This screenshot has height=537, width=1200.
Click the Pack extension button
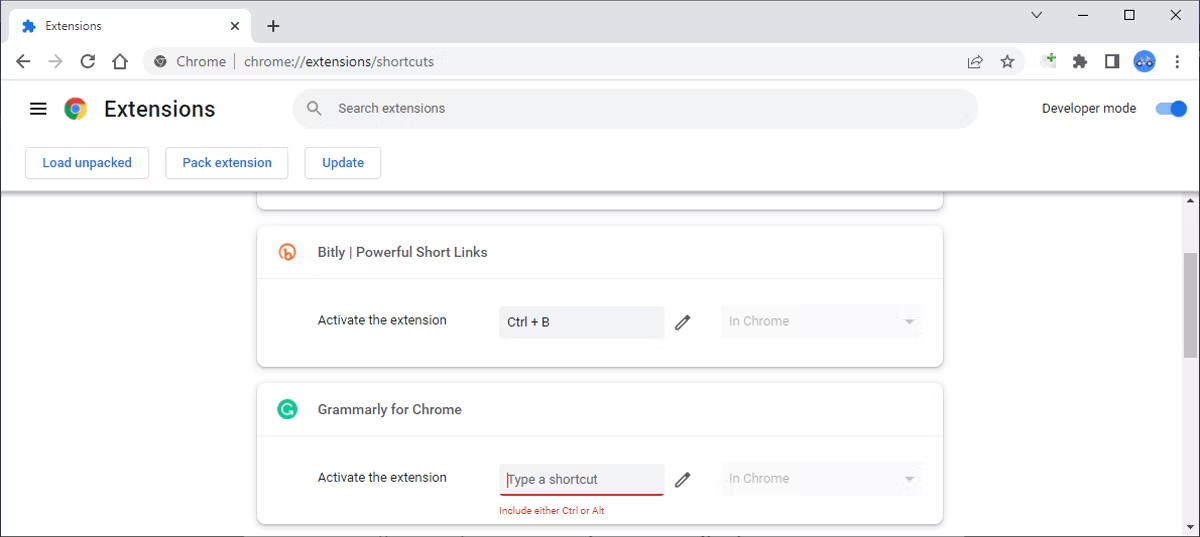[x=227, y=163]
